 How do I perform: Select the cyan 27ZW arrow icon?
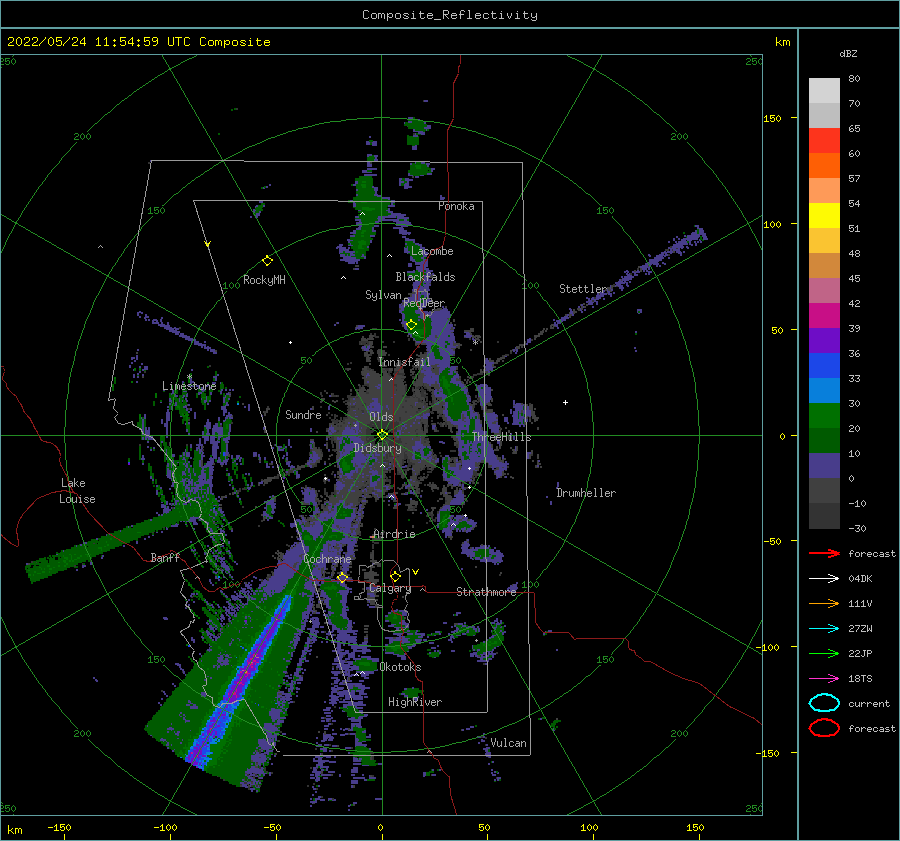coord(824,629)
